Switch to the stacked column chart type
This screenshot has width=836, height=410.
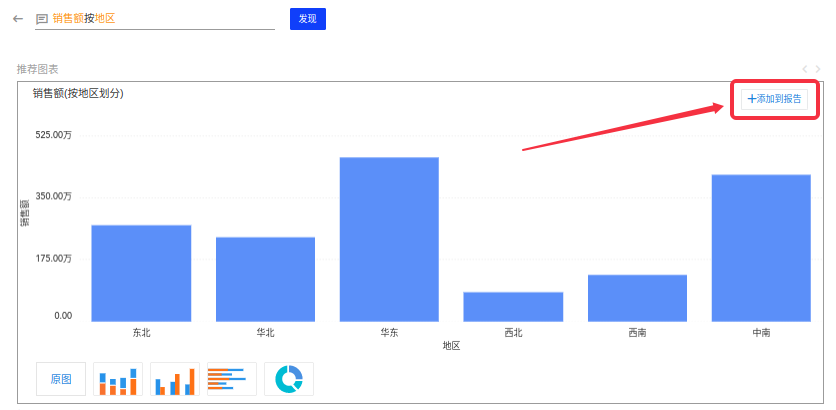(118, 379)
